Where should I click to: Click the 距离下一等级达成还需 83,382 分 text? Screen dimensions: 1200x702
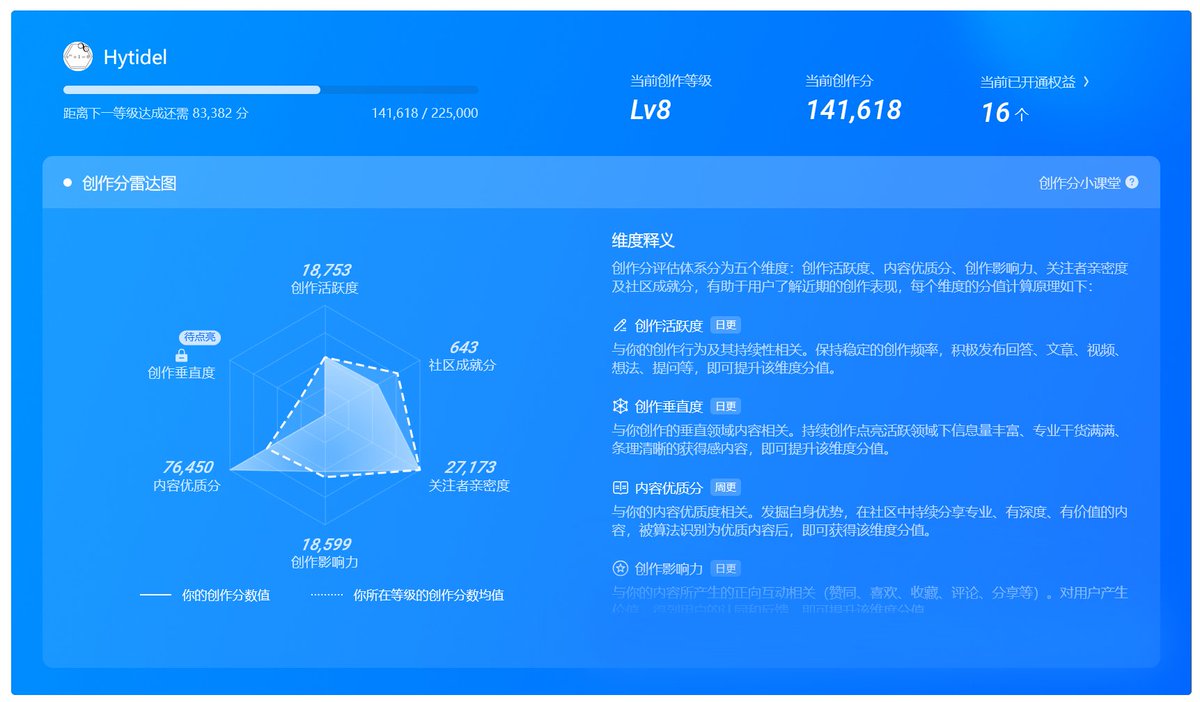click(x=155, y=113)
